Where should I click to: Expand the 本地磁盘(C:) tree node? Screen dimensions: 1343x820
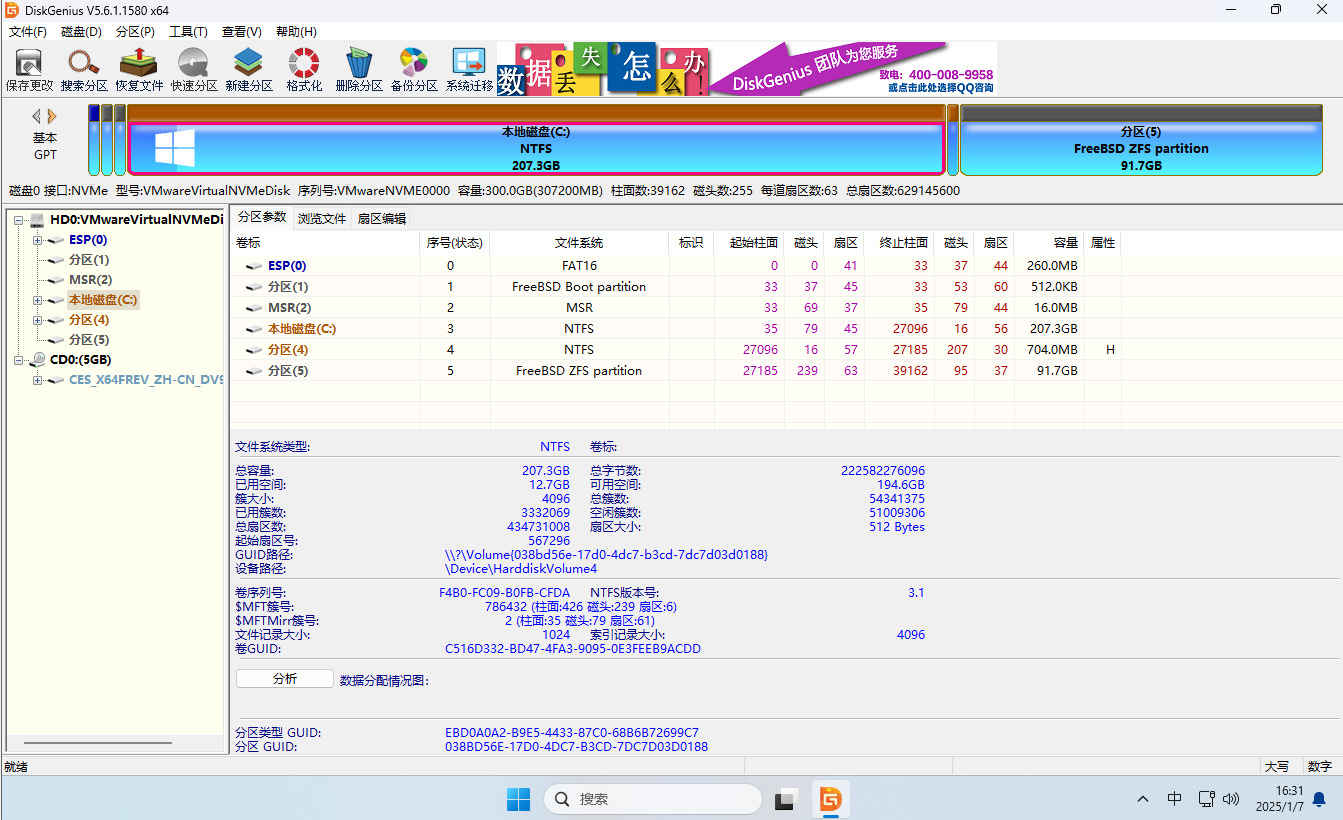[37, 300]
